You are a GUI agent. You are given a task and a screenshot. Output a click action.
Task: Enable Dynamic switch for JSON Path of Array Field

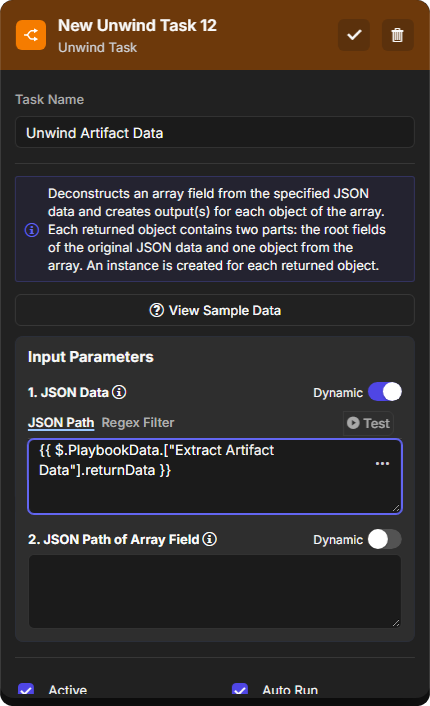coord(385,539)
